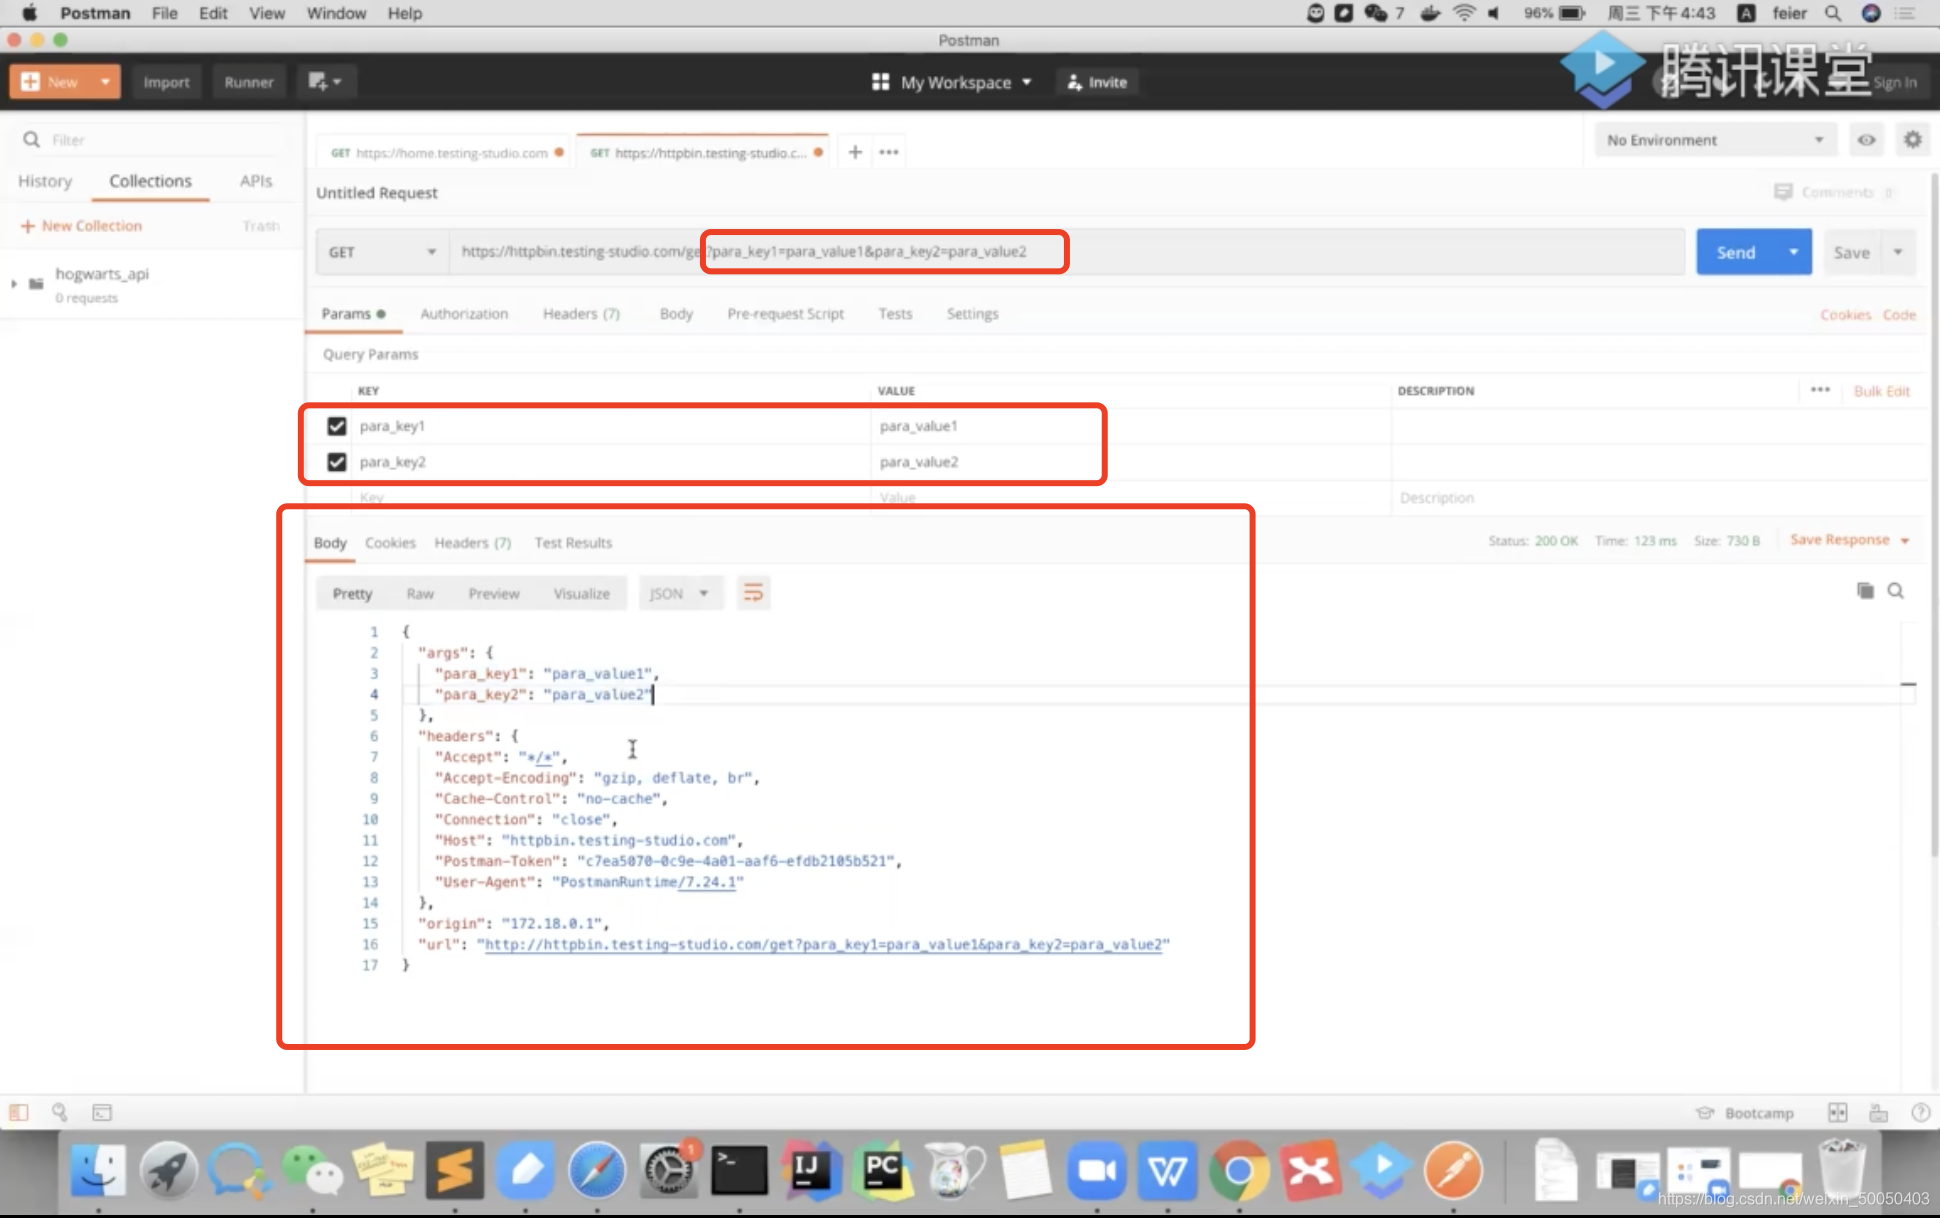Screen dimensions: 1940x1218
Task: Open a new request tab with plus icon
Action: 855,152
